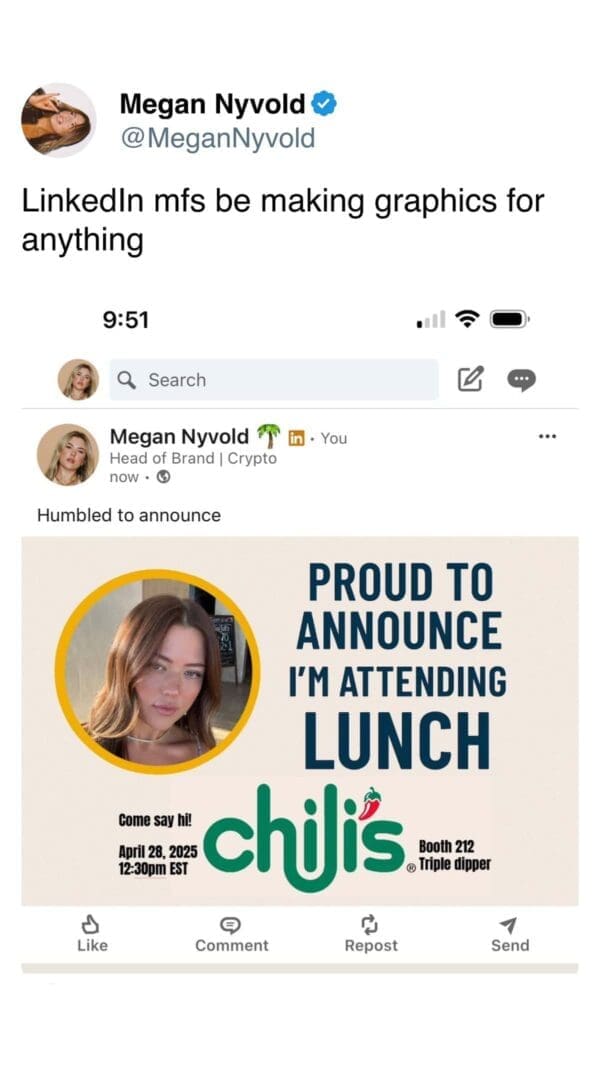Click the search magnifying glass icon
Image resolution: width=600 pixels, height=1067 pixels.
[x=127, y=380]
